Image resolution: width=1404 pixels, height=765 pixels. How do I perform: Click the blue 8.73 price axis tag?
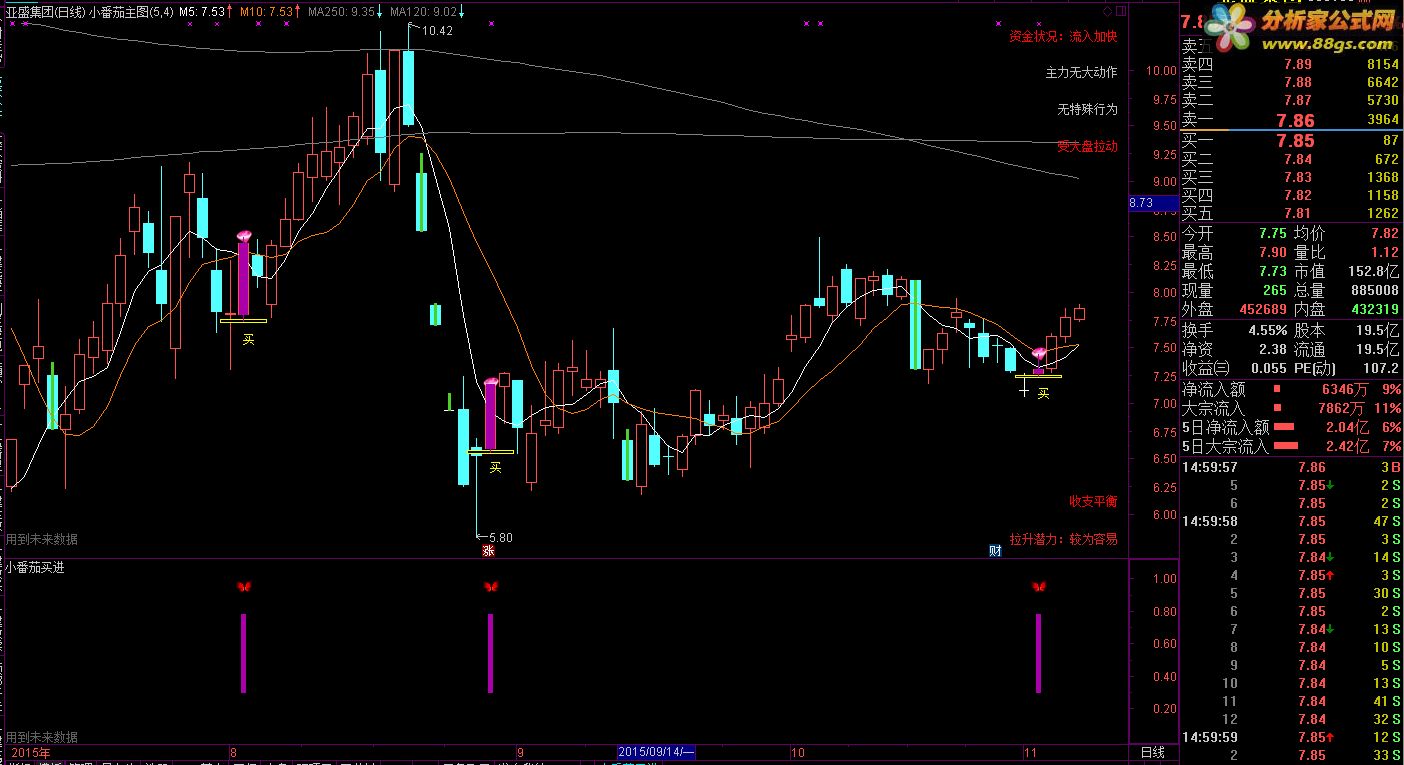(x=1153, y=202)
